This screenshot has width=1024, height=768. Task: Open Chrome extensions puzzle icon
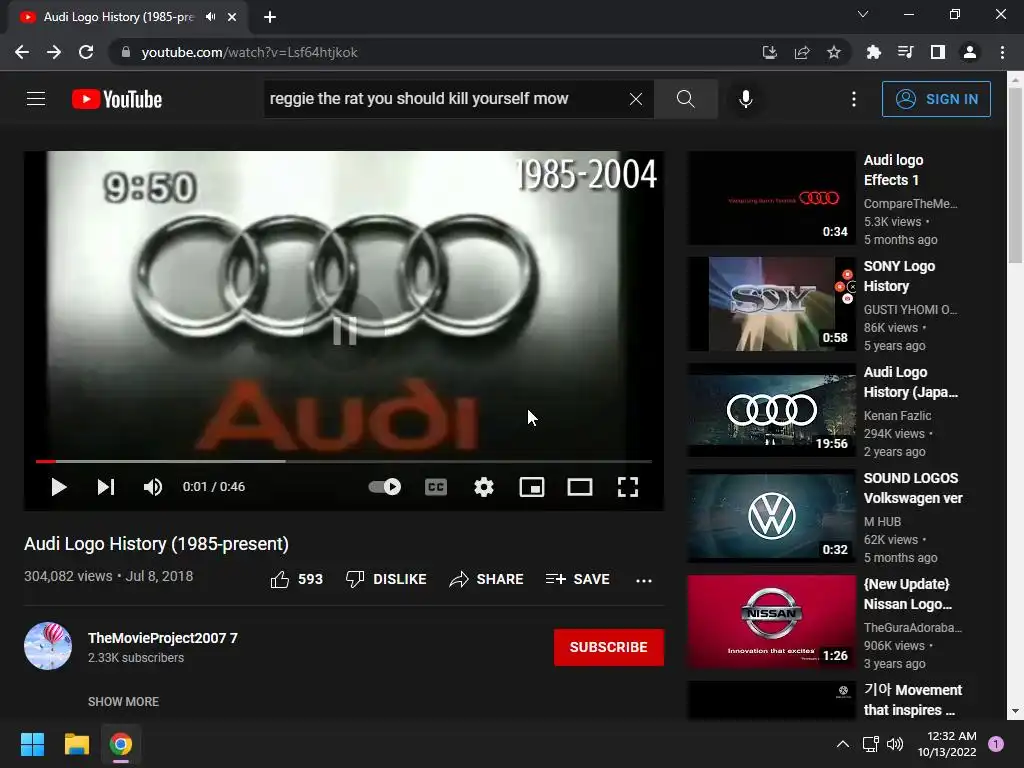click(x=873, y=52)
